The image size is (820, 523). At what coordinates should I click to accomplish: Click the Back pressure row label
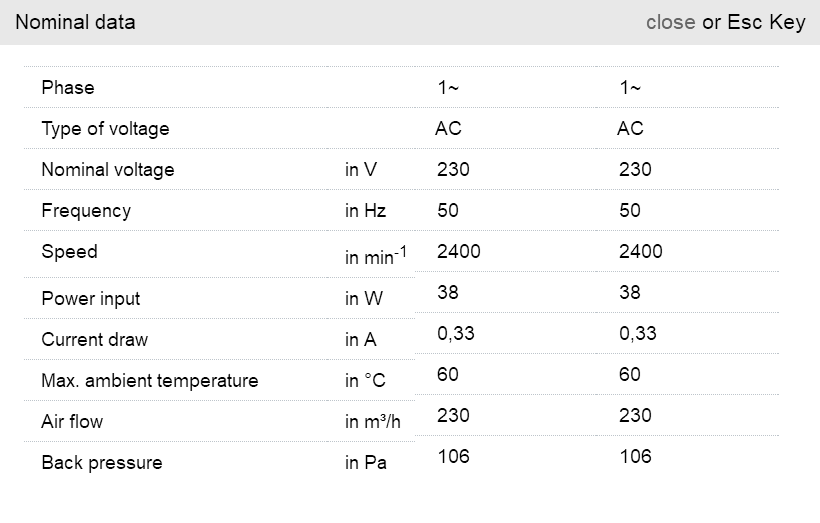coord(101,463)
